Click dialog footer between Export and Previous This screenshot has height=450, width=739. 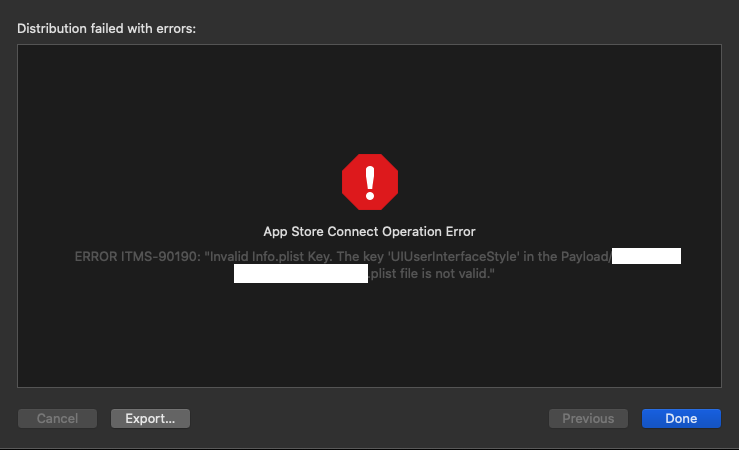(369, 419)
